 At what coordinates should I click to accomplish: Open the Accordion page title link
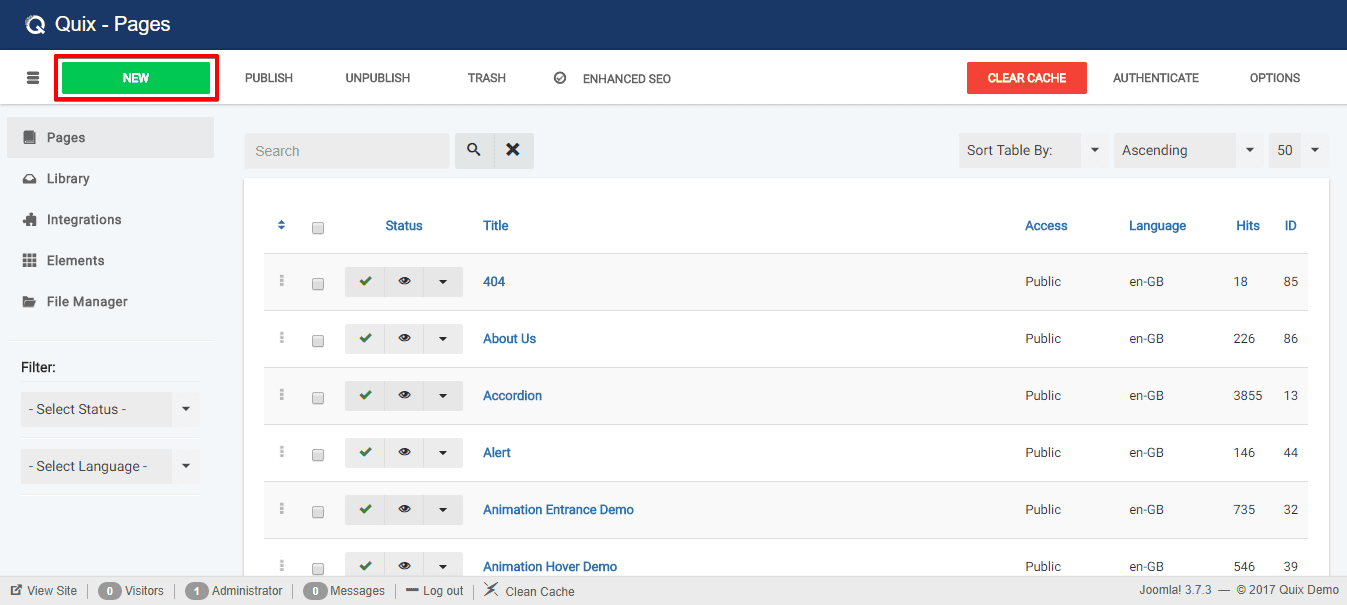coord(512,396)
